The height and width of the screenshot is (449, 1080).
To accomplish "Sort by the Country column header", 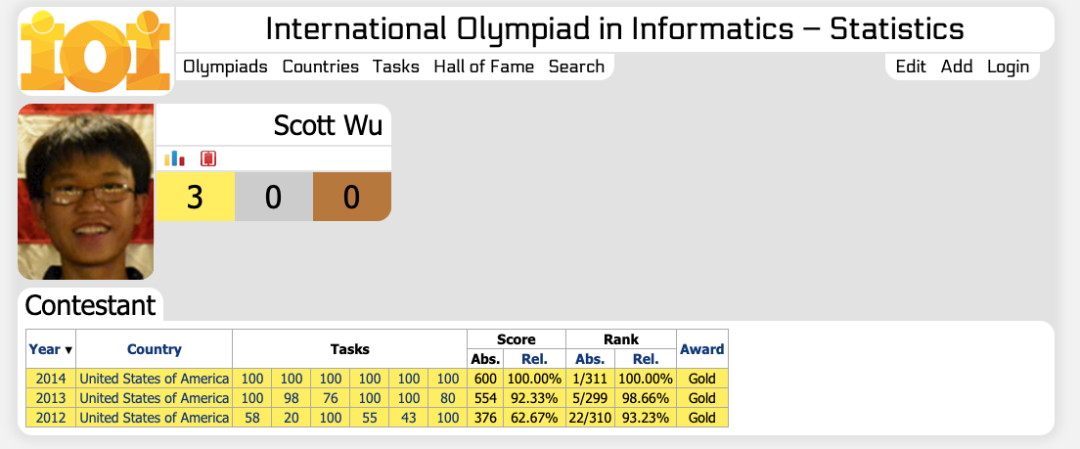I will point(154,349).
